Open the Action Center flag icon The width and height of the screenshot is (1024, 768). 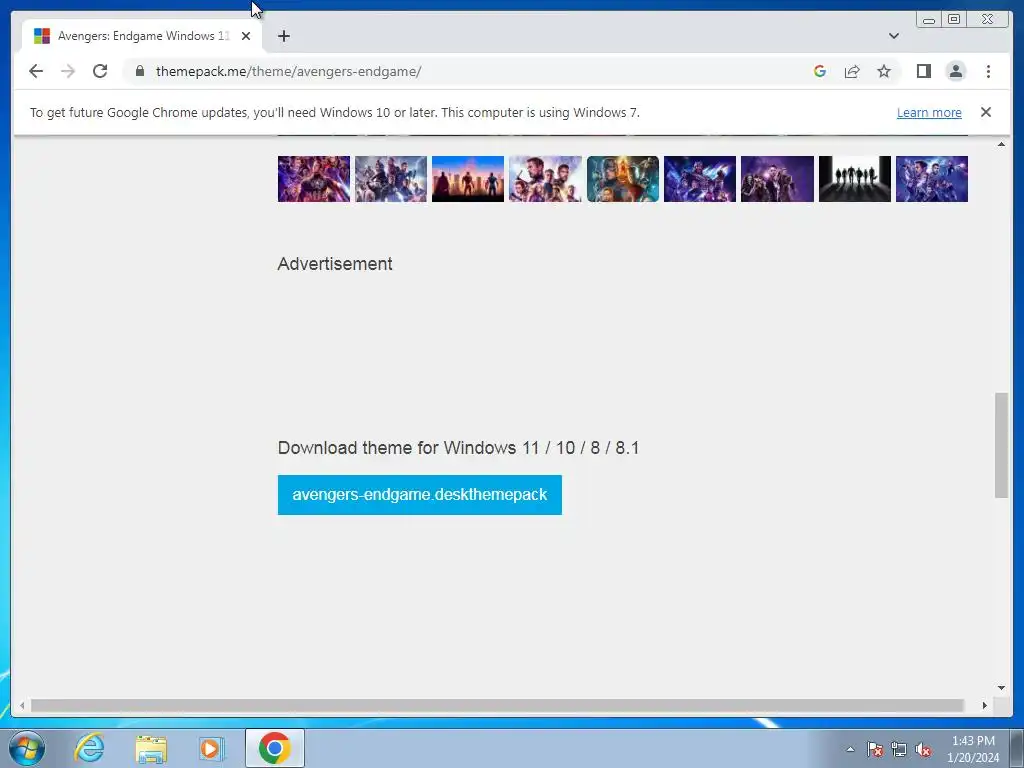(x=874, y=749)
